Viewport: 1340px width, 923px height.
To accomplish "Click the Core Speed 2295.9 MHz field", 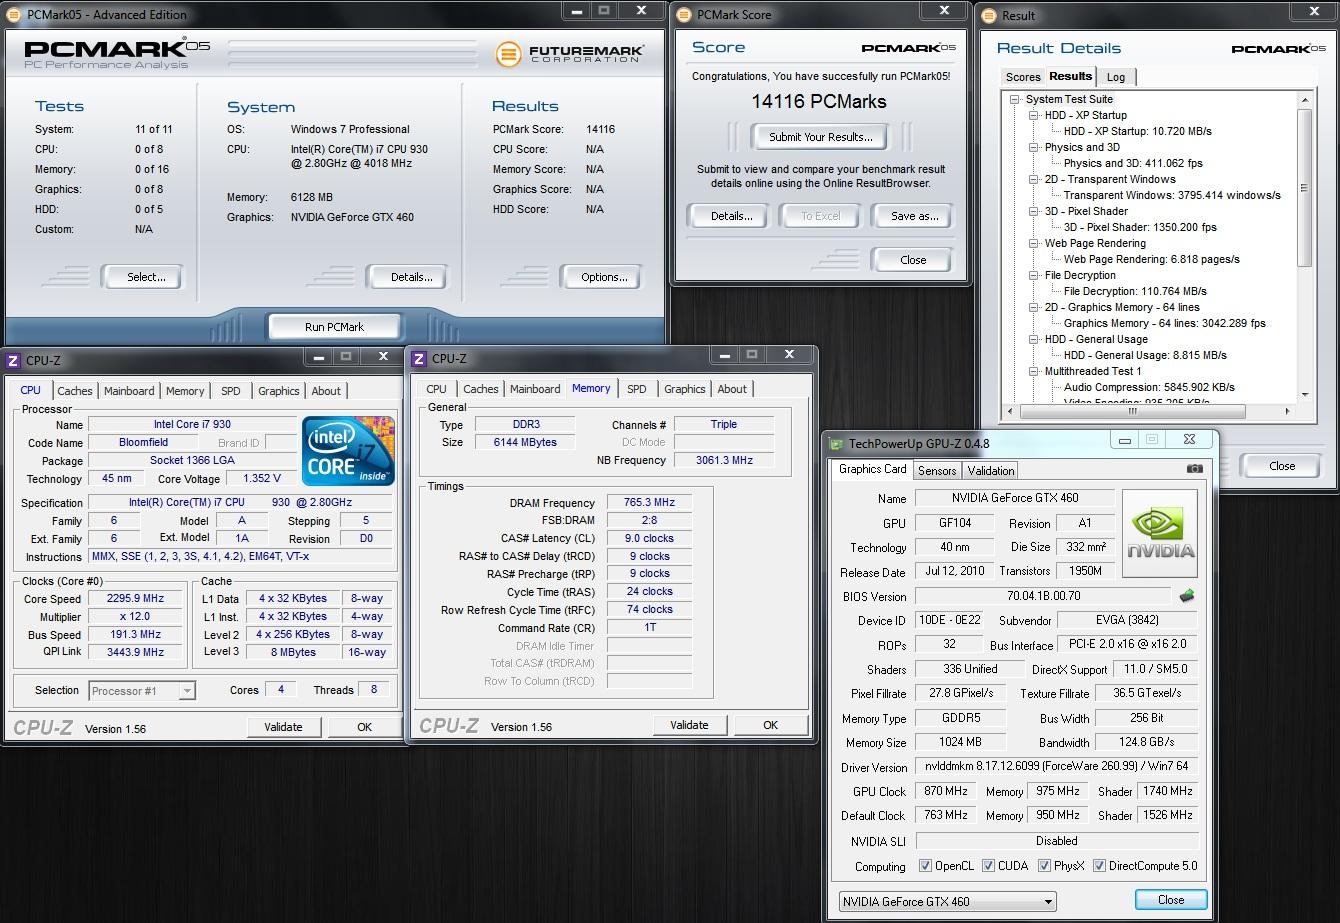I will (134, 599).
